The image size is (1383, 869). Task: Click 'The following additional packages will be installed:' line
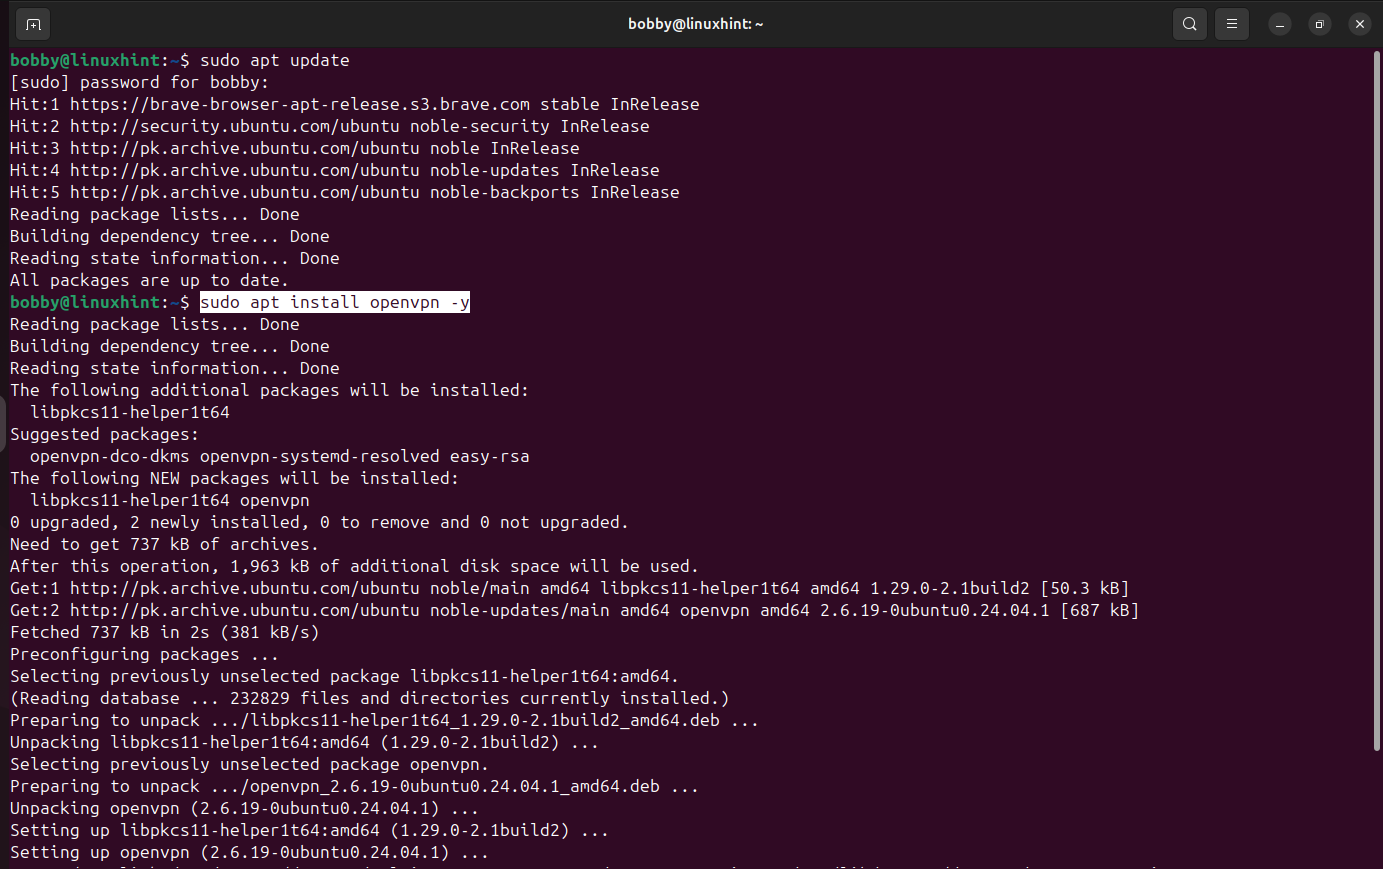point(269,390)
